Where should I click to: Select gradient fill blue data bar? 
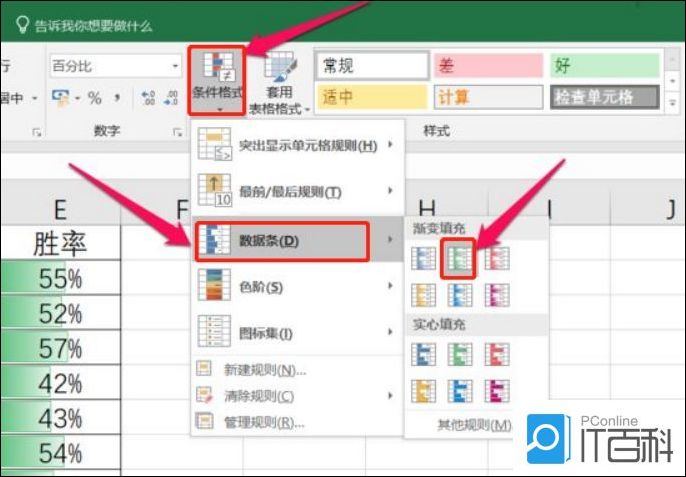(x=424, y=258)
